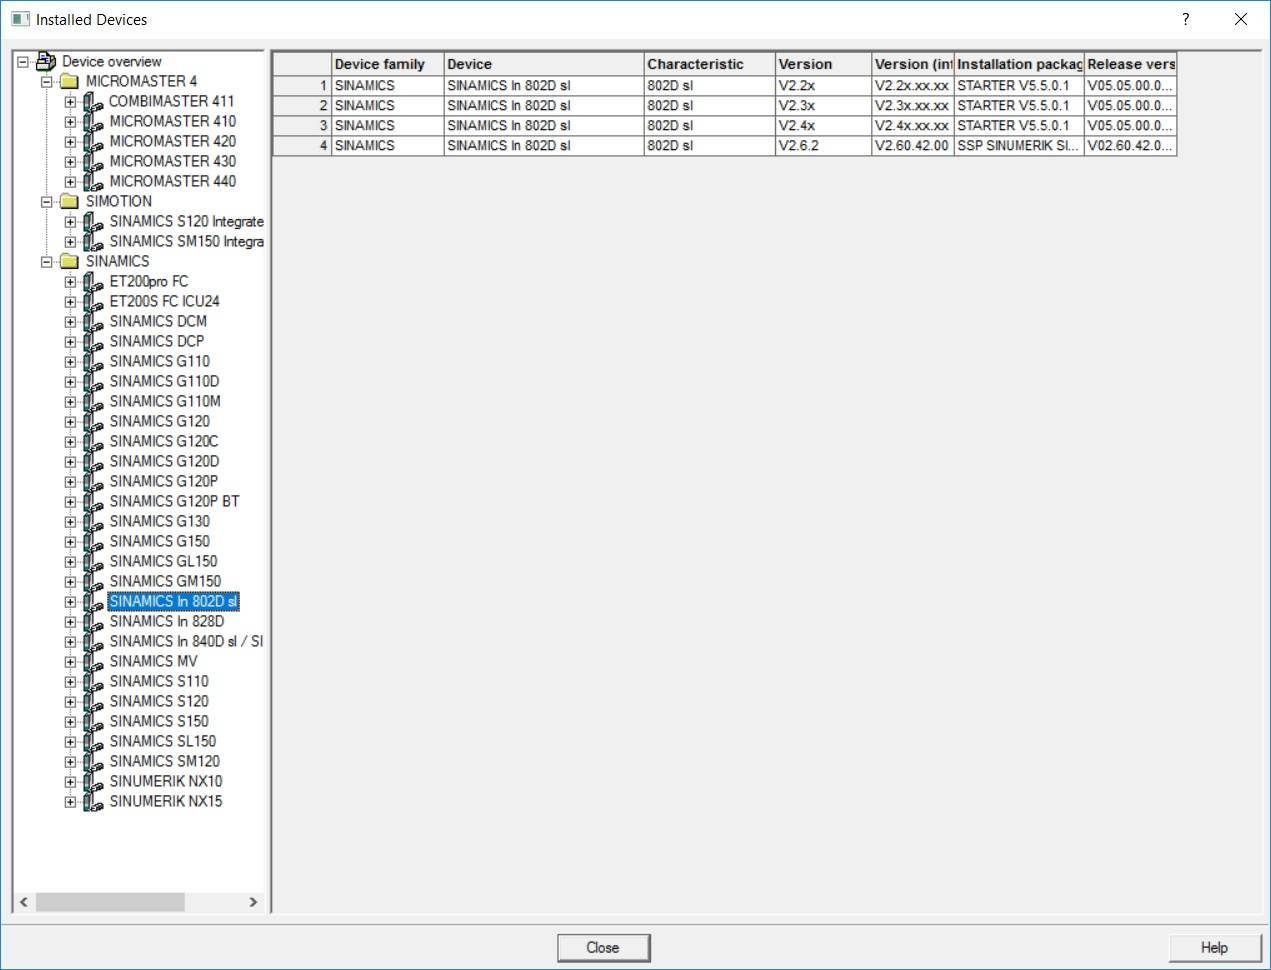Select the SINAMICS GM150 tree item

click(165, 582)
